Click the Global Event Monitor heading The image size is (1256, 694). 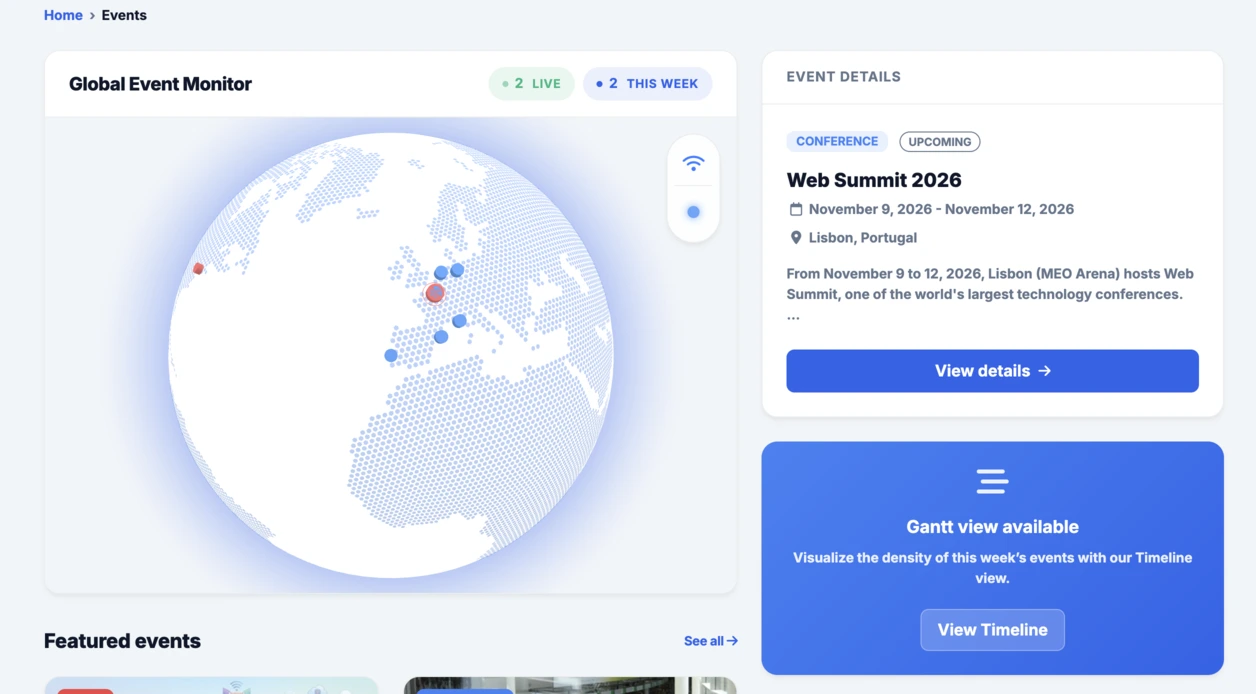(x=160, y=84)
